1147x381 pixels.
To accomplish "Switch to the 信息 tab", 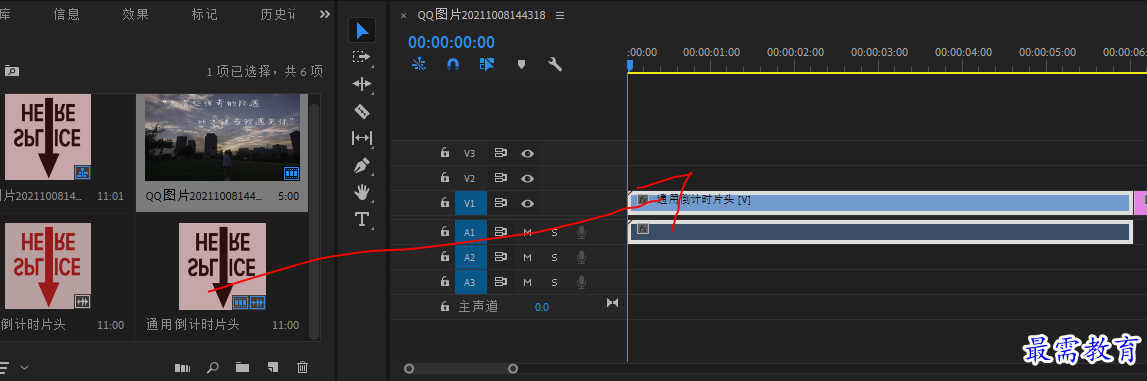I will coord(67,14).
